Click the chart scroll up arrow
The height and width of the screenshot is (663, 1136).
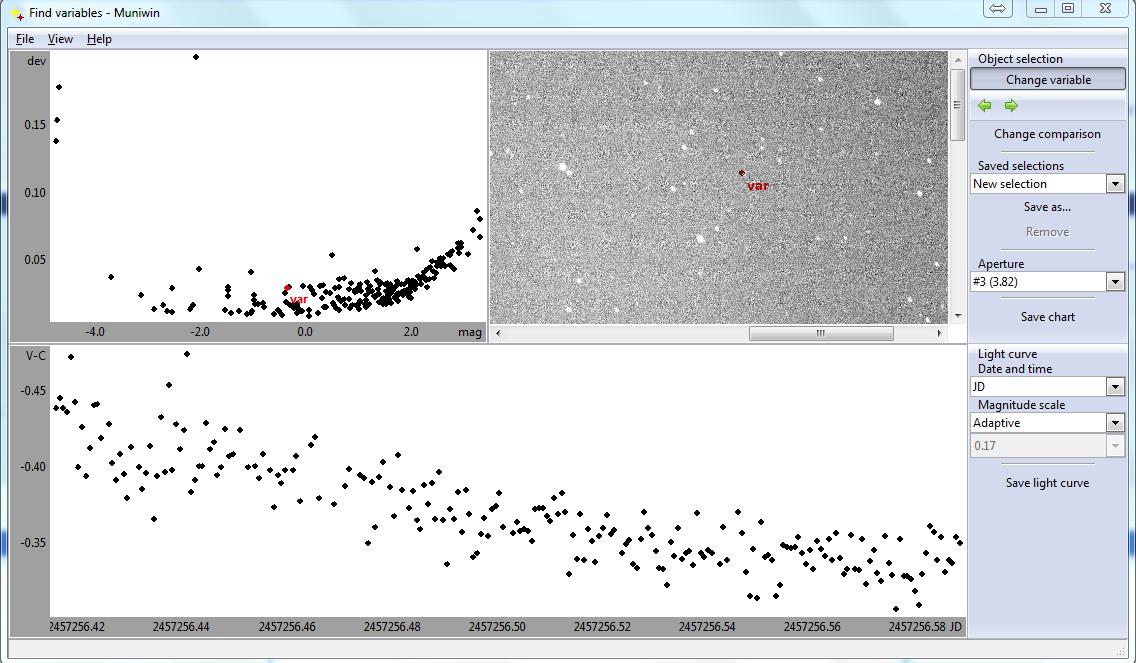958,59
